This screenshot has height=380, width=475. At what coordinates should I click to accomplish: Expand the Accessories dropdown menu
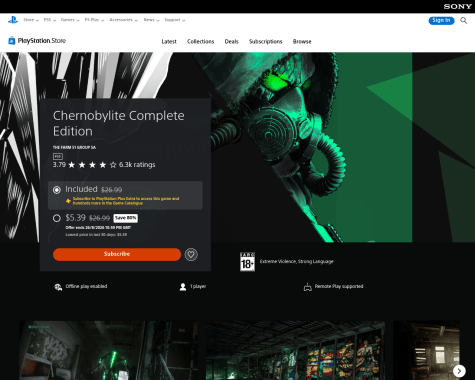tap(123, 20)
